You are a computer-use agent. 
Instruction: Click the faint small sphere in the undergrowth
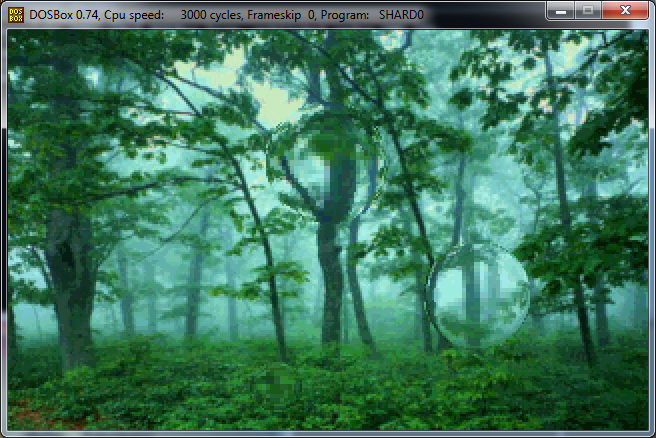pos(277,387)
